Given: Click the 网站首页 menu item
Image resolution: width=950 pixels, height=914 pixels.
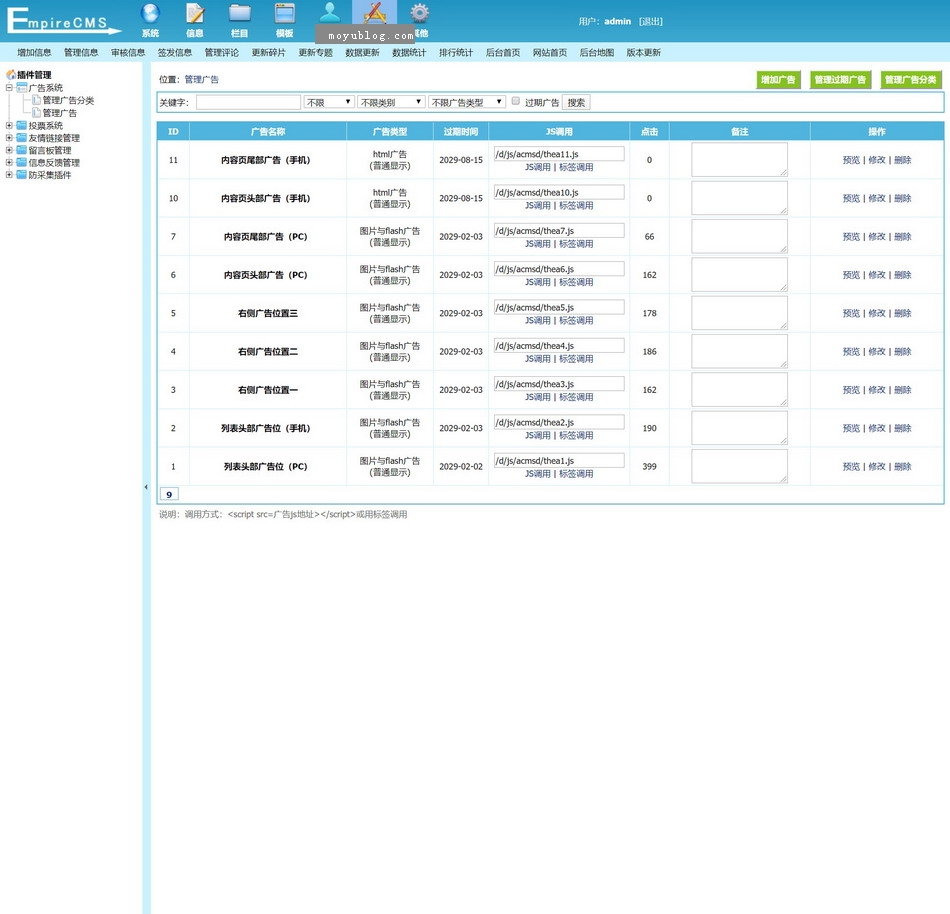Looking at the screenshot, I should (x=550, y=53).
